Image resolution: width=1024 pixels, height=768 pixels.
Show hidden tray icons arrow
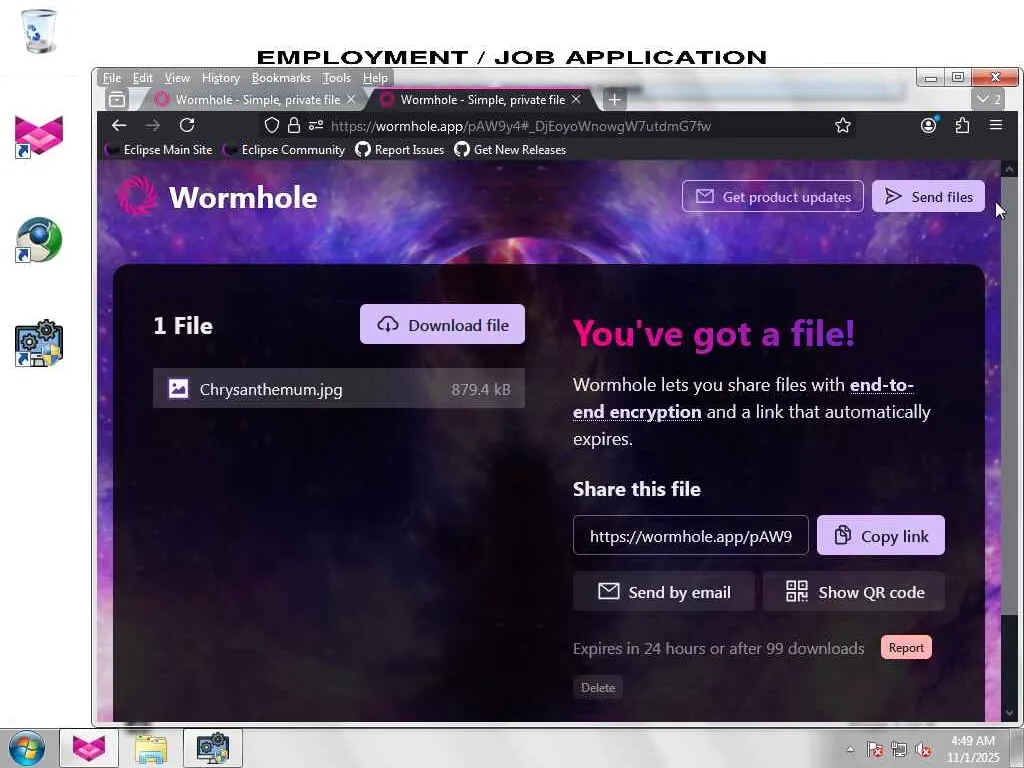click(x=850, y=750)
